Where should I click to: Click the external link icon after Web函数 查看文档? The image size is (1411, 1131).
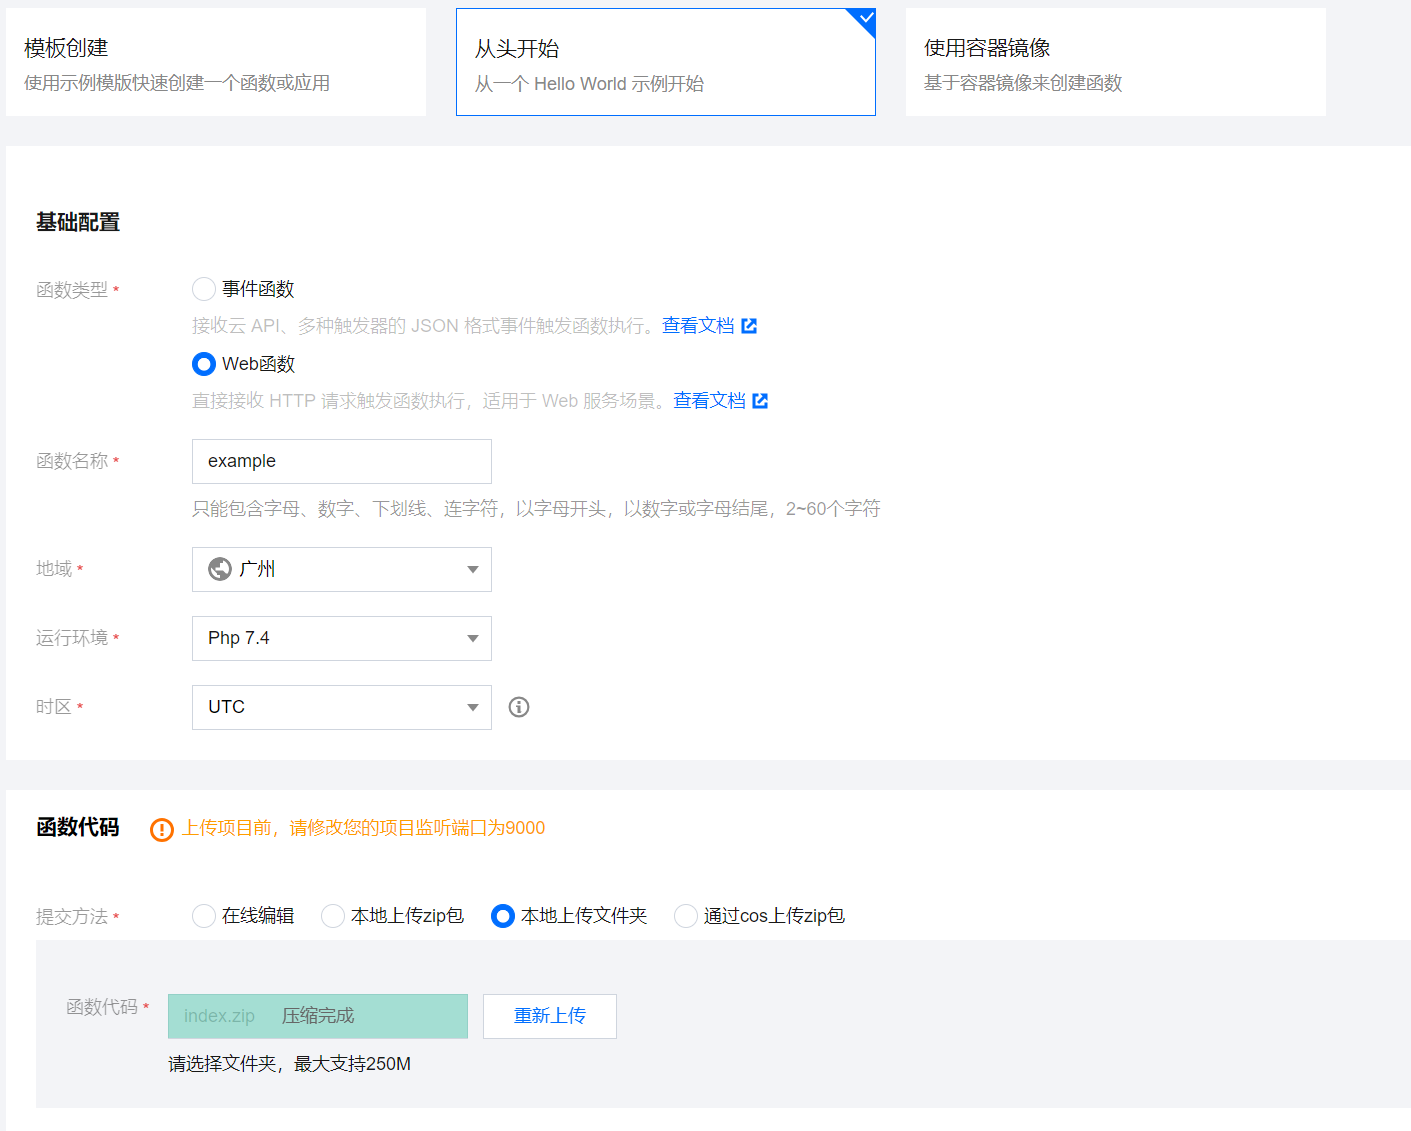click(761, 400)
